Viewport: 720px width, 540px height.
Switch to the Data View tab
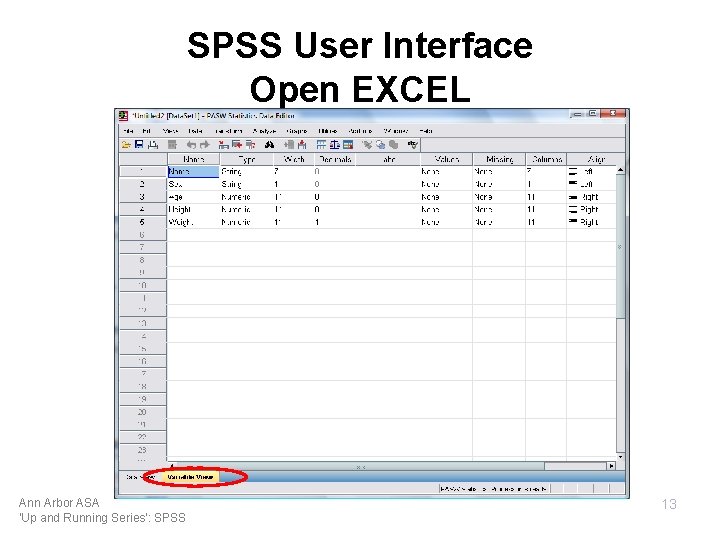click(141, 477)
